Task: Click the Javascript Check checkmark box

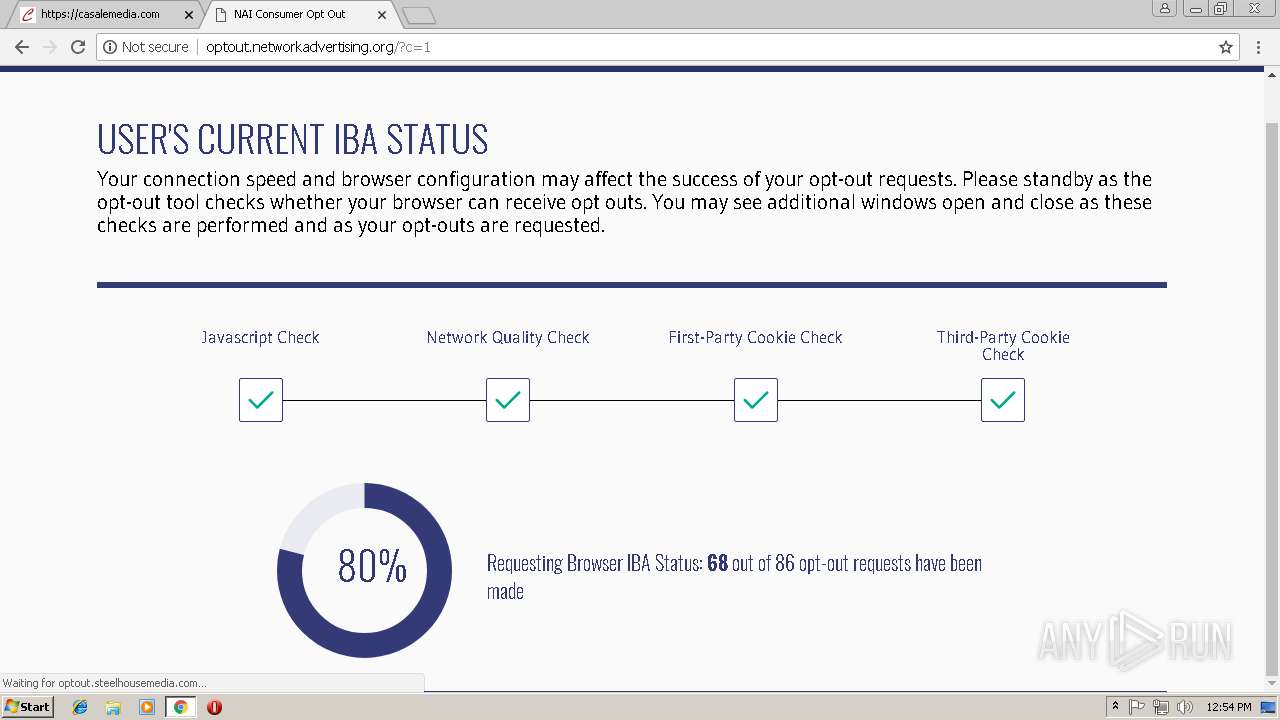Action: click(261, 400)
